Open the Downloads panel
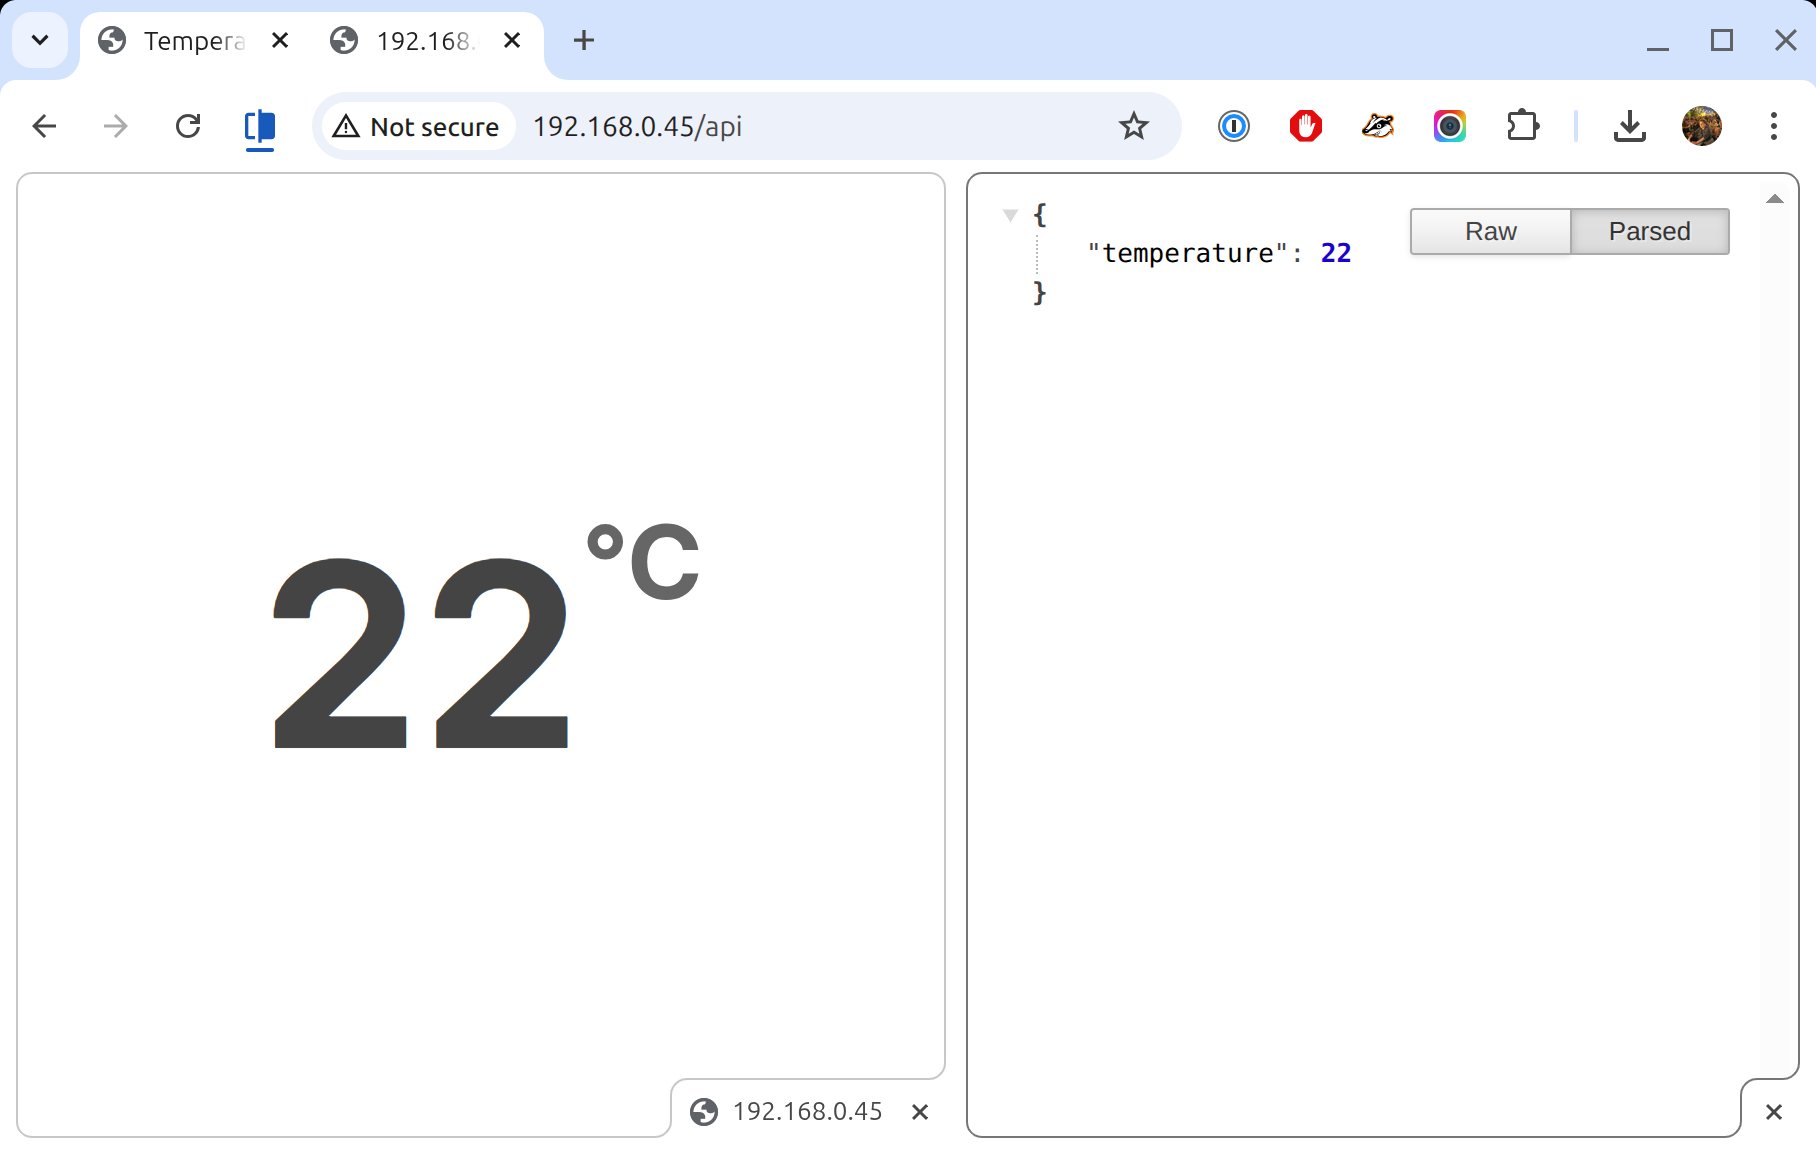Image resolution: width=1816 pixels, height=1153 pixels. (x=1629, y=127)
